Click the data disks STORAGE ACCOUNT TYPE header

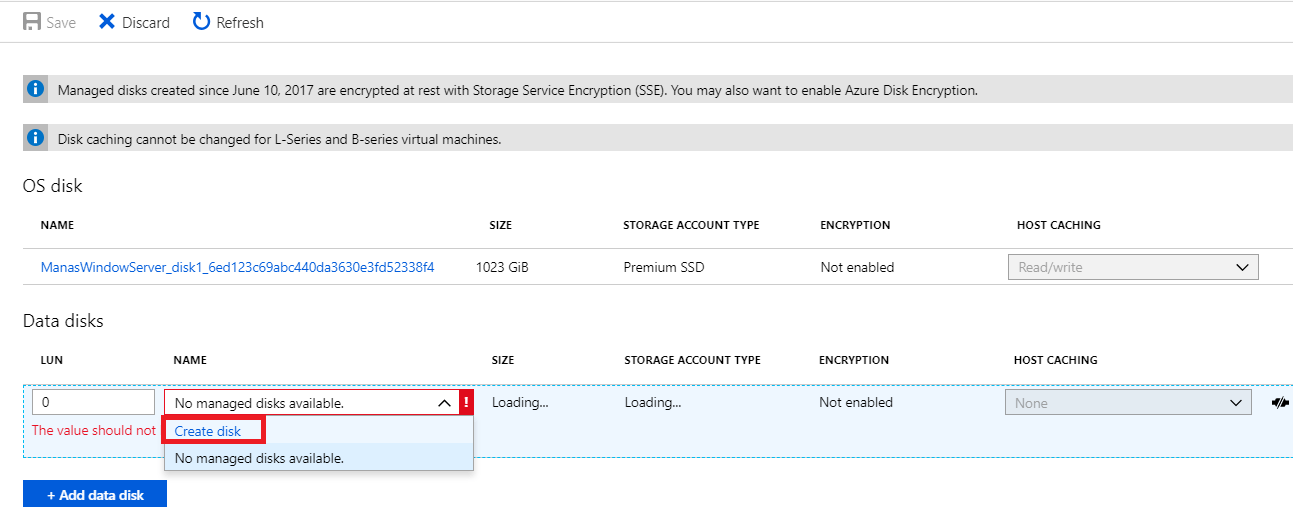692,360
